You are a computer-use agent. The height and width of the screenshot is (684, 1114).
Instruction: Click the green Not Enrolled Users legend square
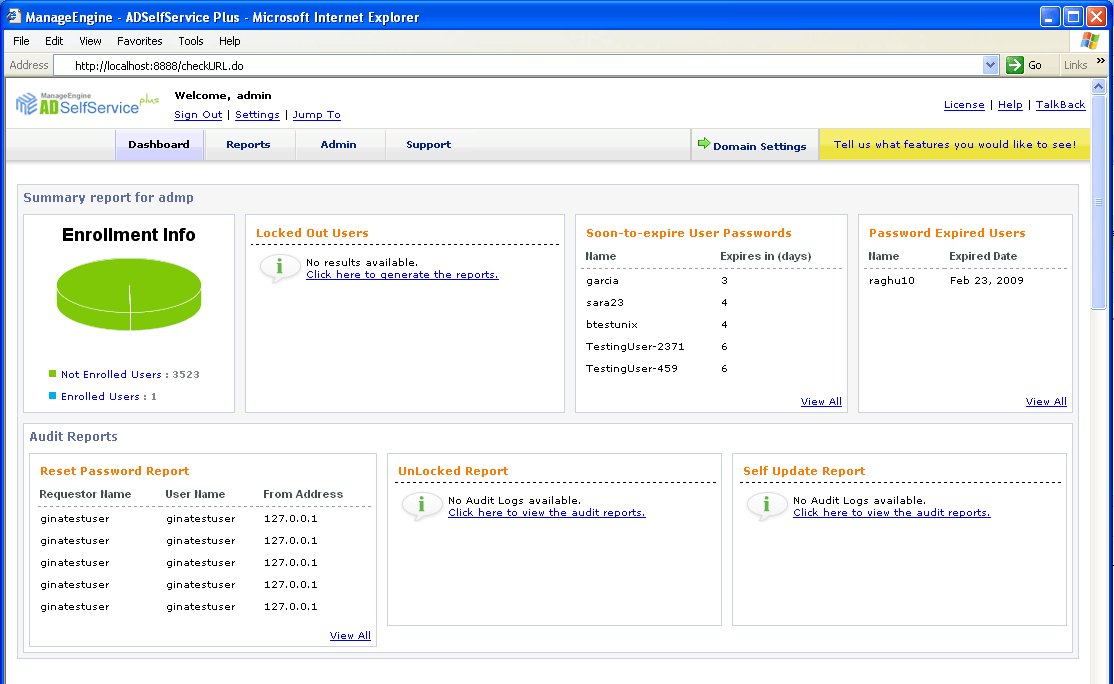coord(52,374)
